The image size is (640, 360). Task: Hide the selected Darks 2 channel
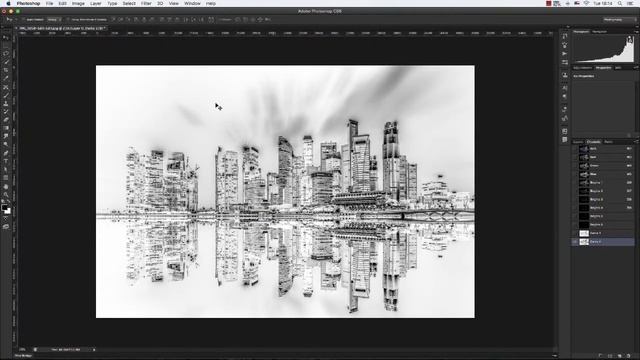pyautogui.click(x=575, y=242)
